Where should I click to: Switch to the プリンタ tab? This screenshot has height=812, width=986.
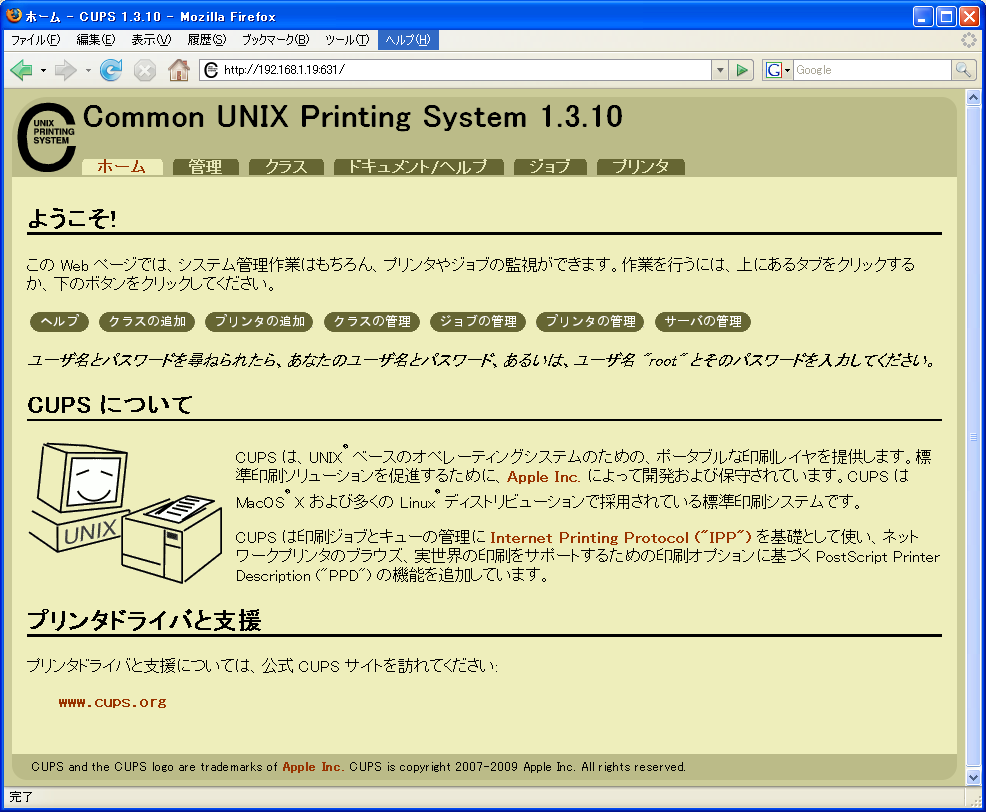640,167
